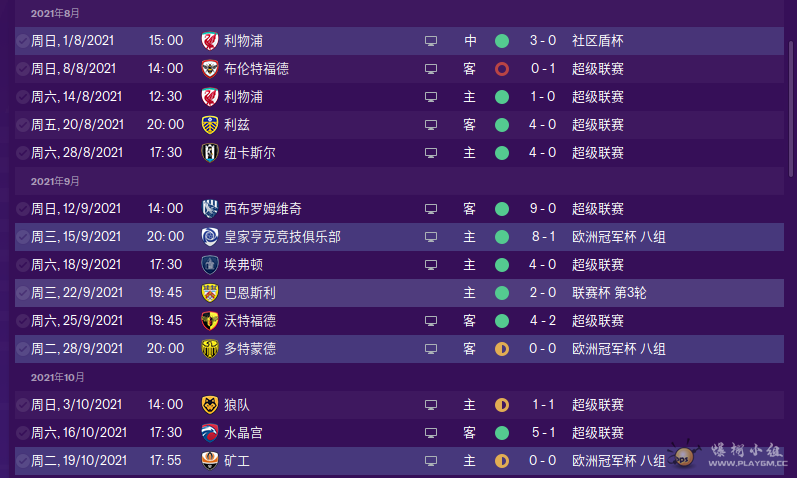The width and height of the screenshot is (797, 478).
Task: Collapse the 2021年9月 month section
Action: (55, 181)
